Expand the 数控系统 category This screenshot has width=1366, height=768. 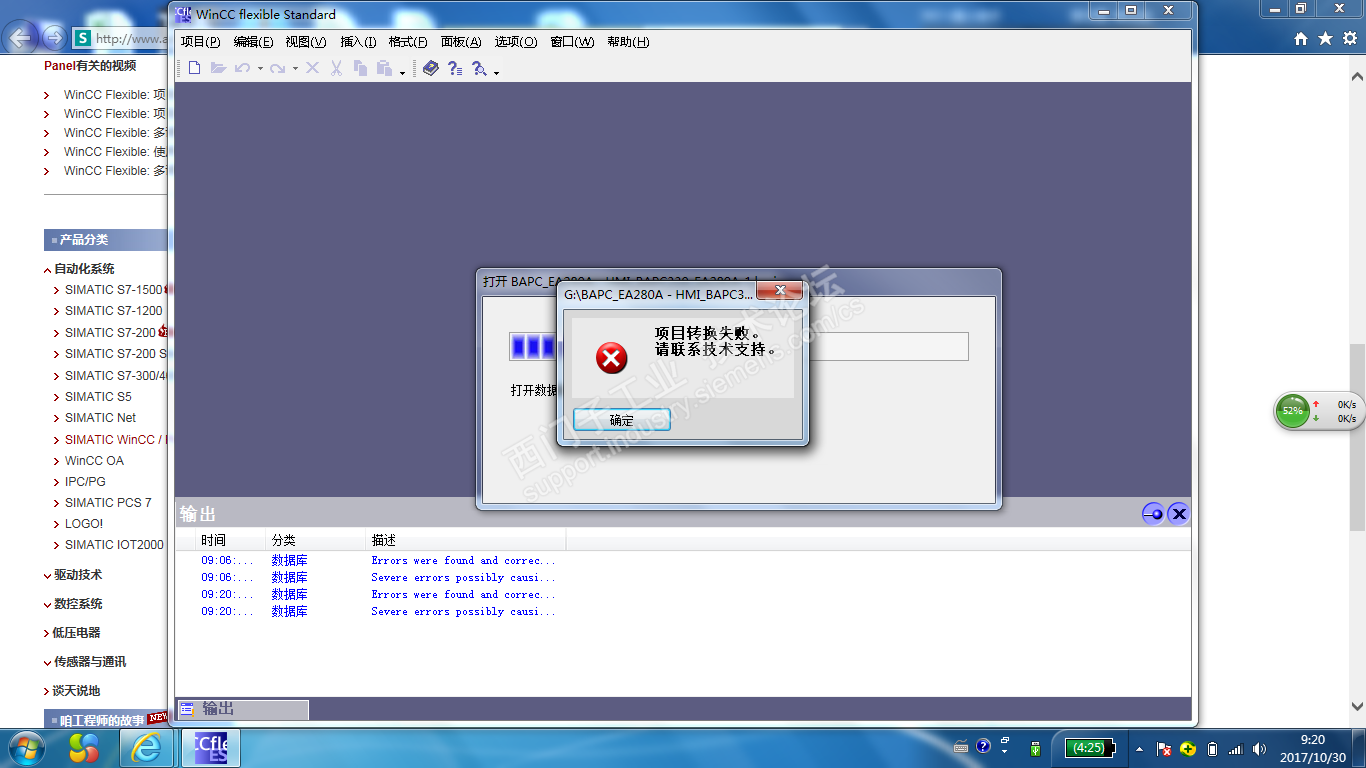[47, 605]
